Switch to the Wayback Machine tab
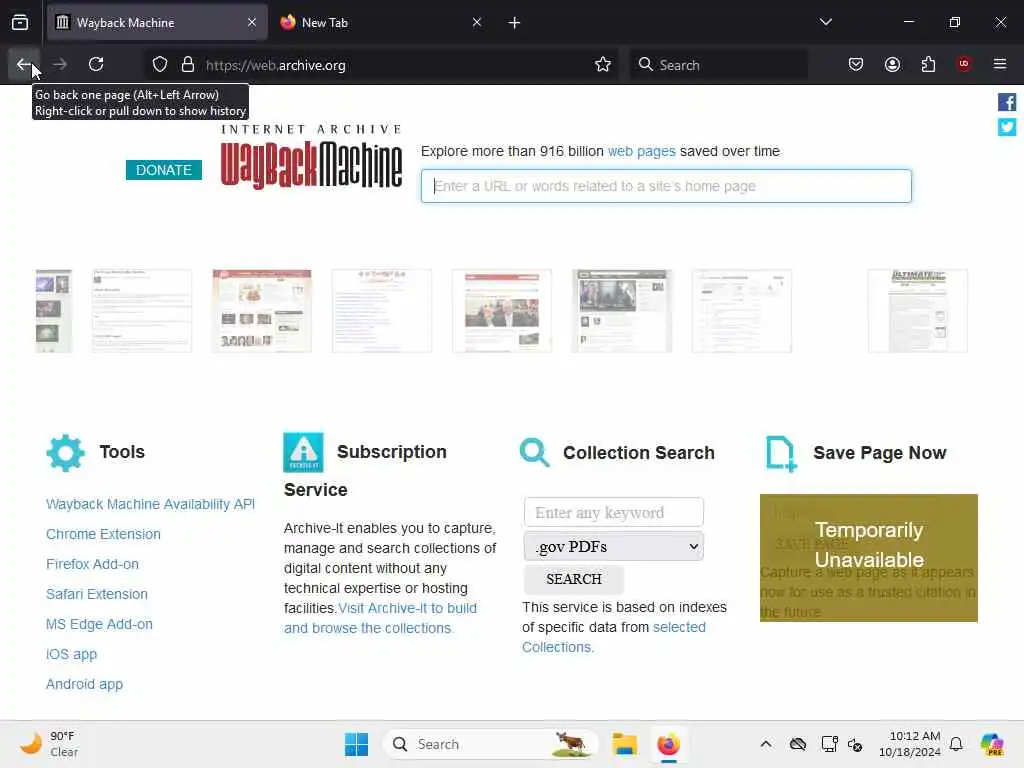Screen dimensions: 1024x768 [157, 23]
